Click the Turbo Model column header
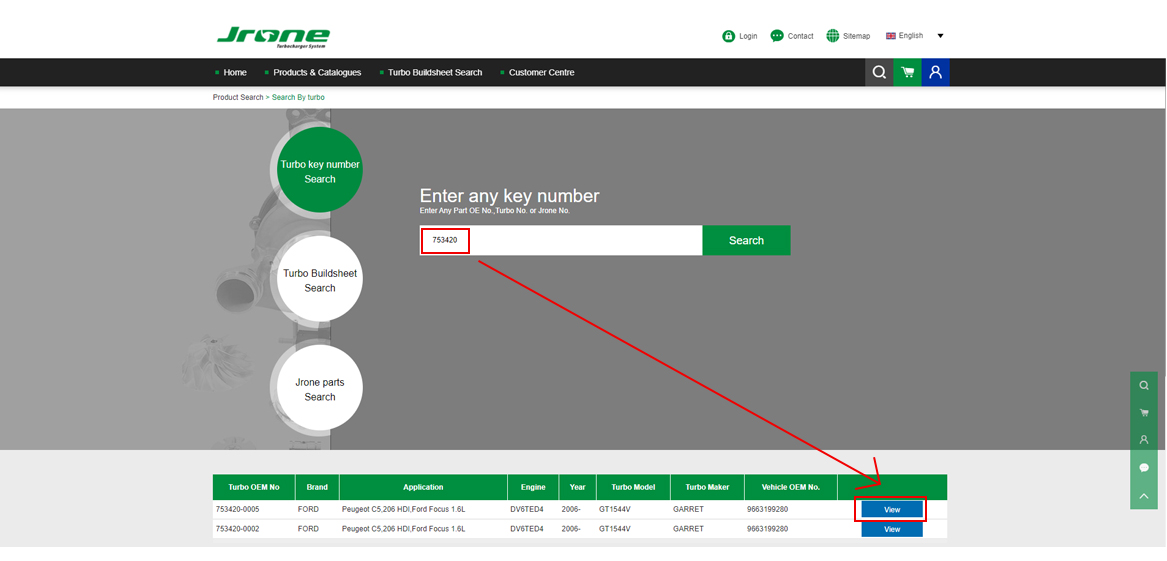Viewport: 1167px width, 561px height. click(633, 487)
